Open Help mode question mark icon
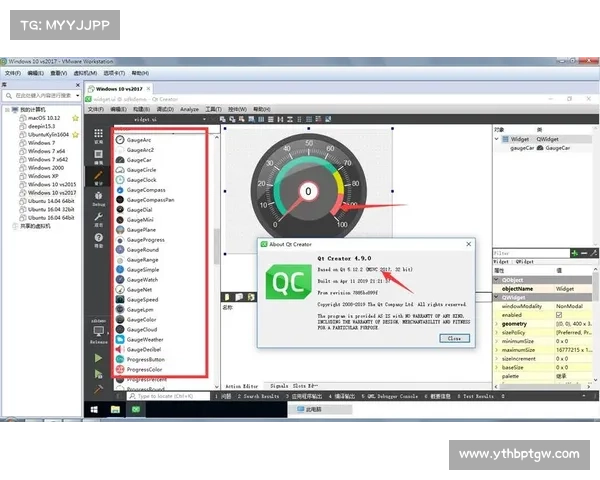Screen dimensions: 600x480 (x=98, y=240)
